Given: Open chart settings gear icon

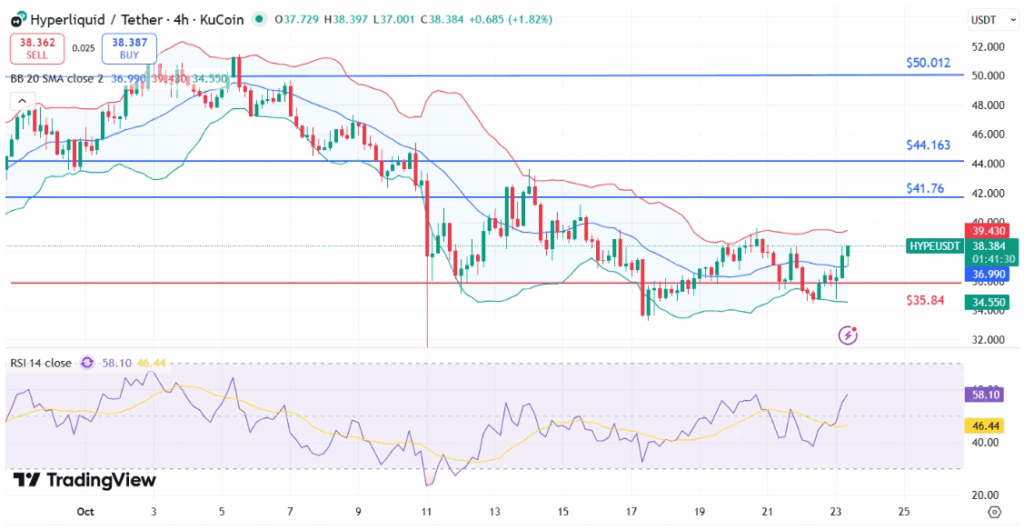Looking at the screenshot, I should click(994, 511).
